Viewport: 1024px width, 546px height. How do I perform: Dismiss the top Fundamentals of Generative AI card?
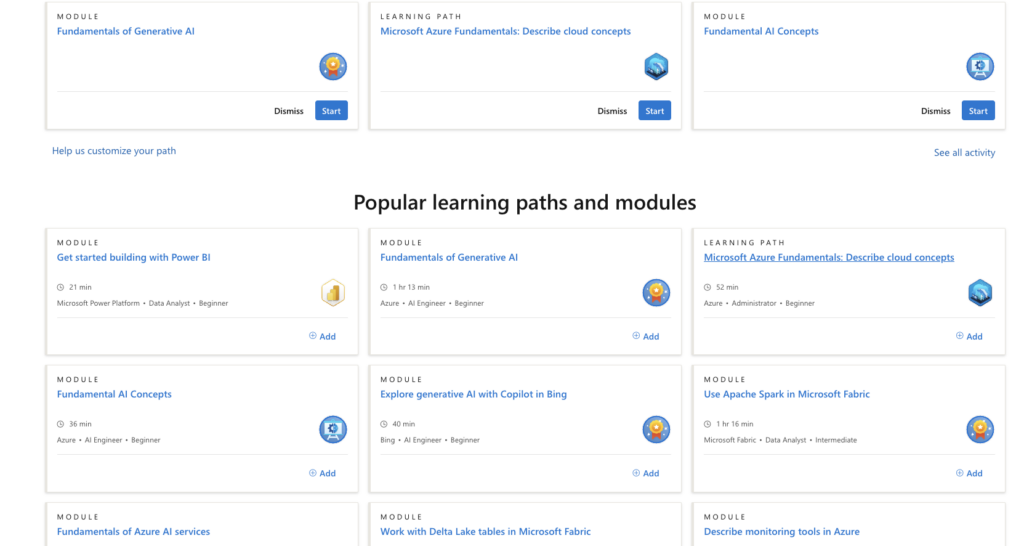[289, 111]
